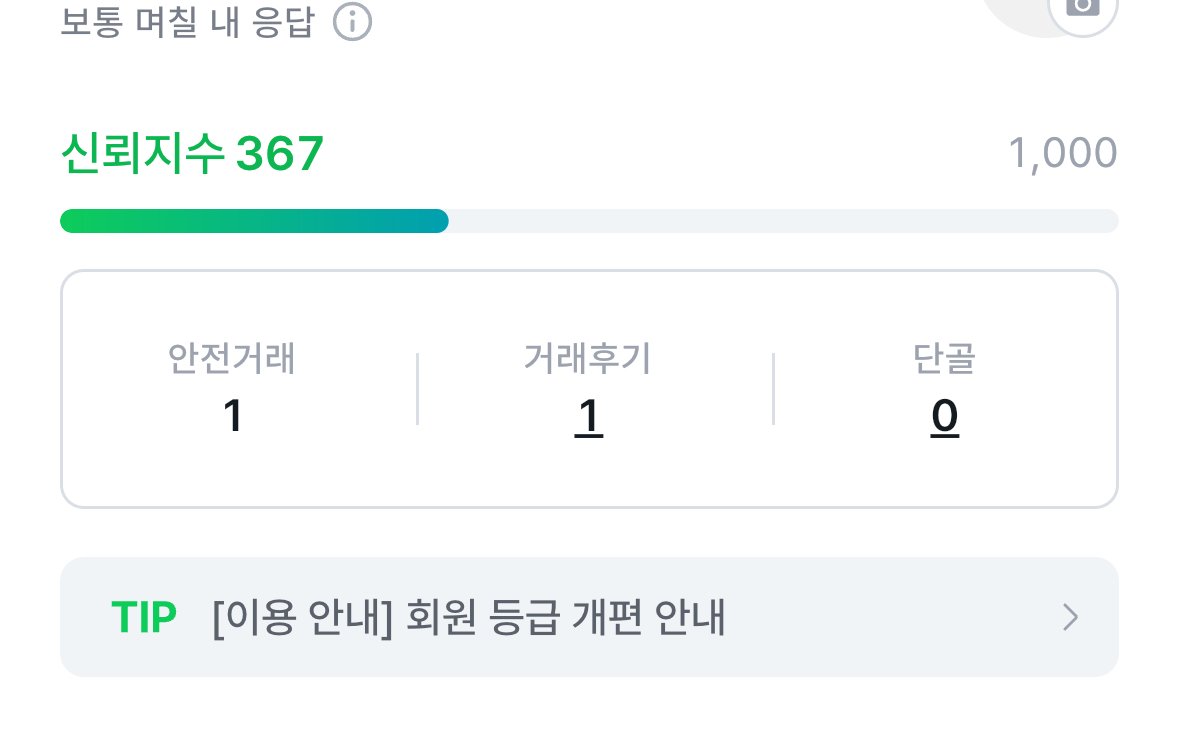This screenshot has width=1179, height=734.
Task: Click the info icon beside 보통 며칠 내 응답
Action: (352, 21)
